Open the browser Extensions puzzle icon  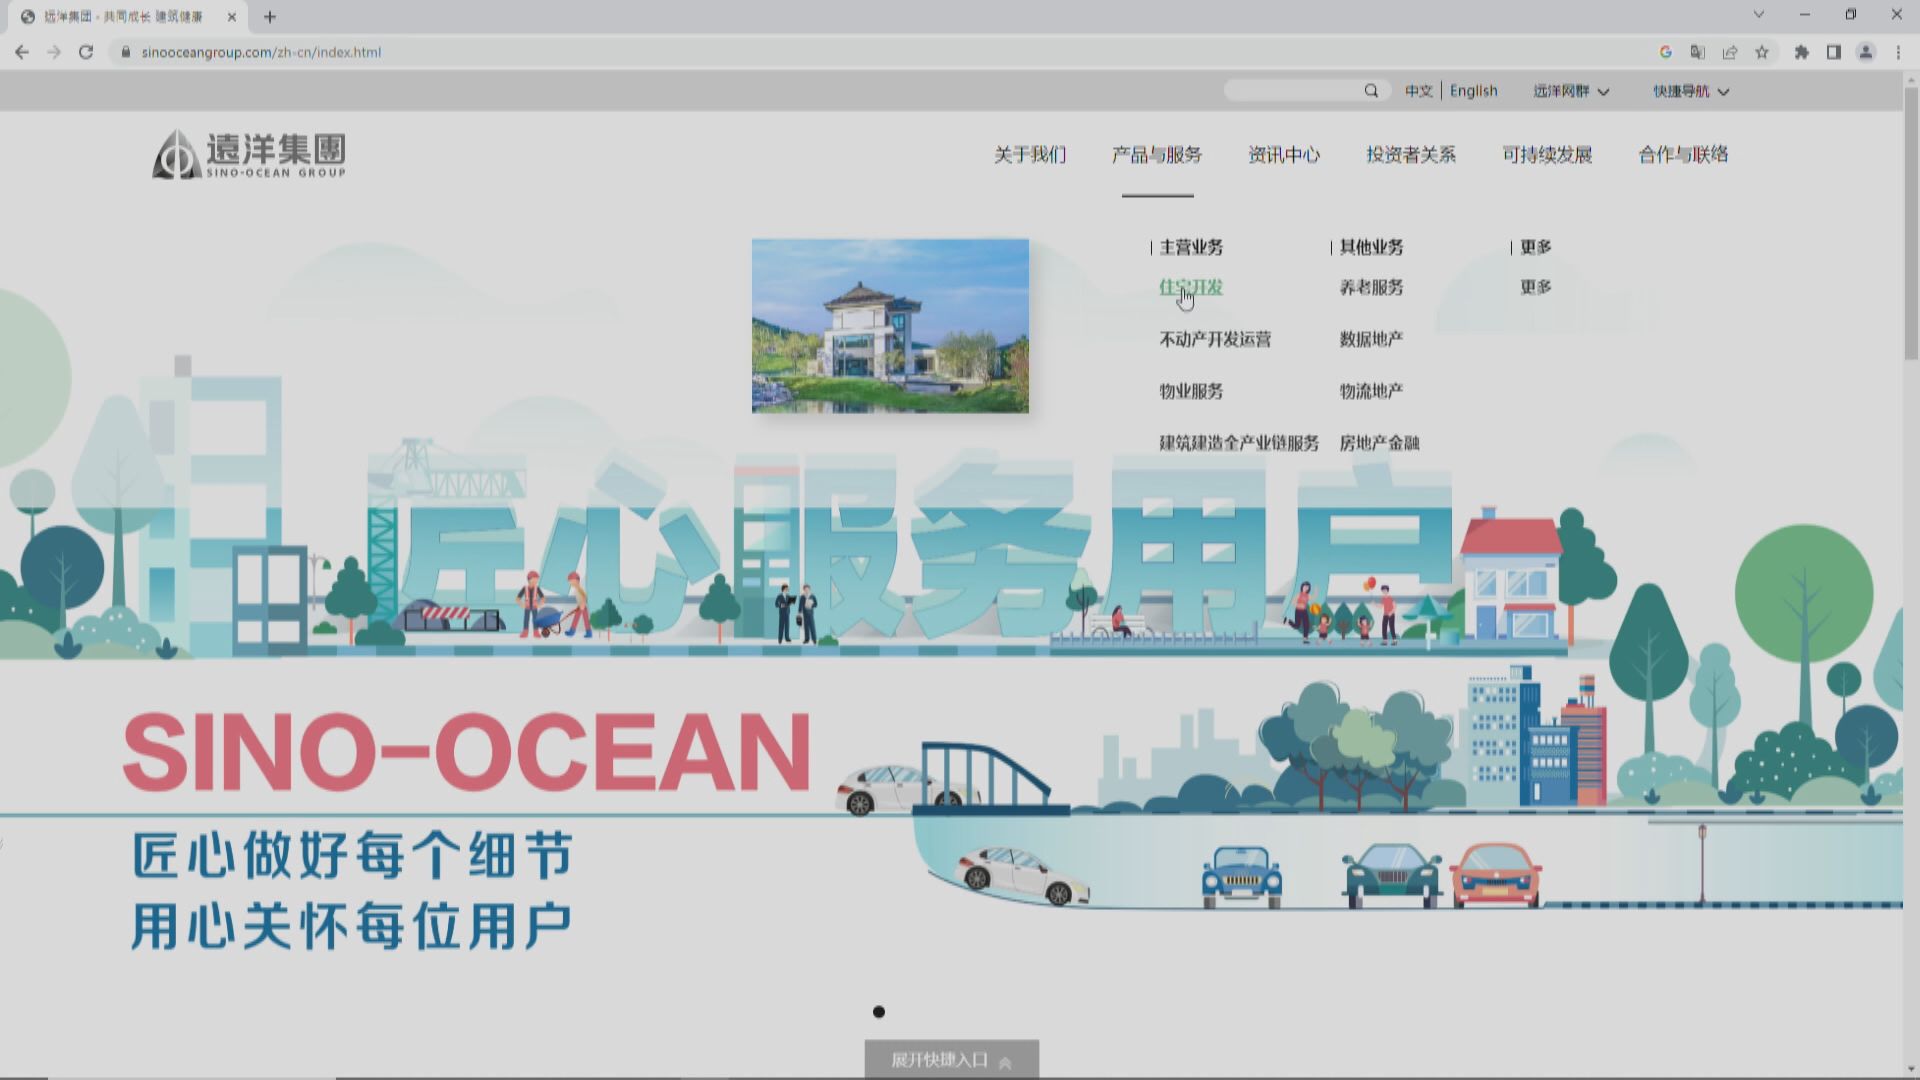(x=1800, y=52)
